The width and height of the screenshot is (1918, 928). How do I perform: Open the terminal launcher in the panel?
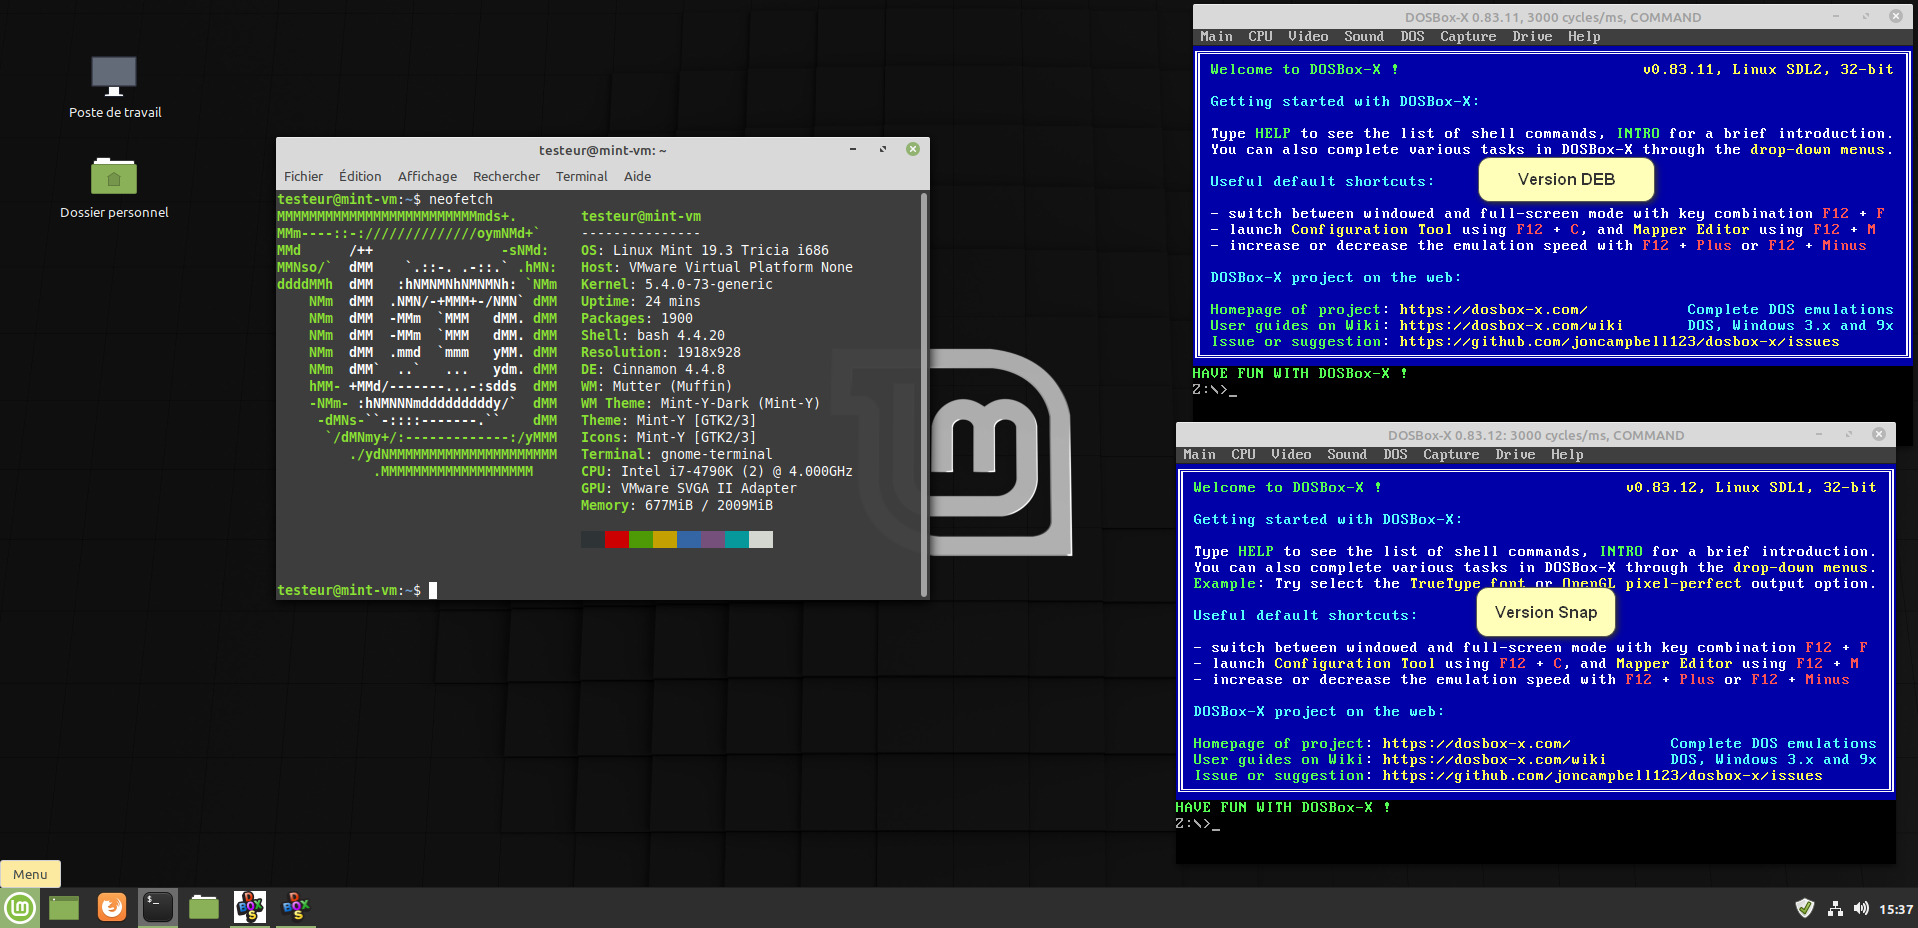pos(158,907)
